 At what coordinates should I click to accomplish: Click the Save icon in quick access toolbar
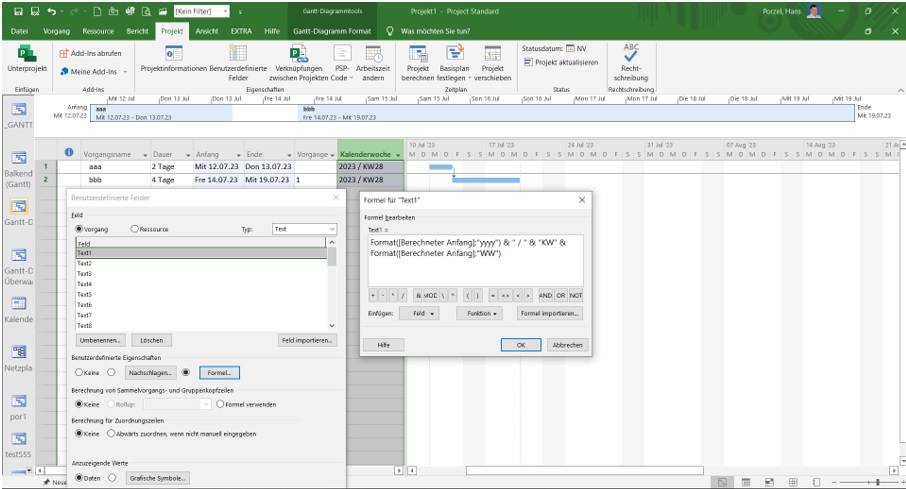click(x=18, y=11)
